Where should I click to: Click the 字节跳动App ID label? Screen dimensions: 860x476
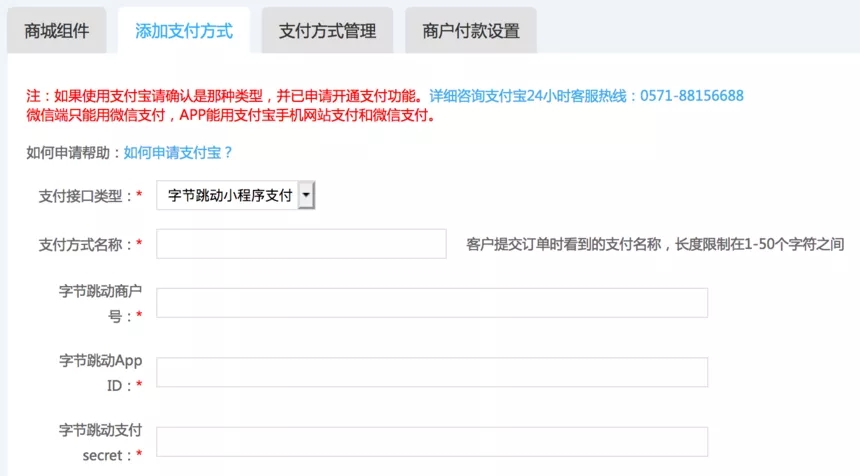click(x=100, y=373)
